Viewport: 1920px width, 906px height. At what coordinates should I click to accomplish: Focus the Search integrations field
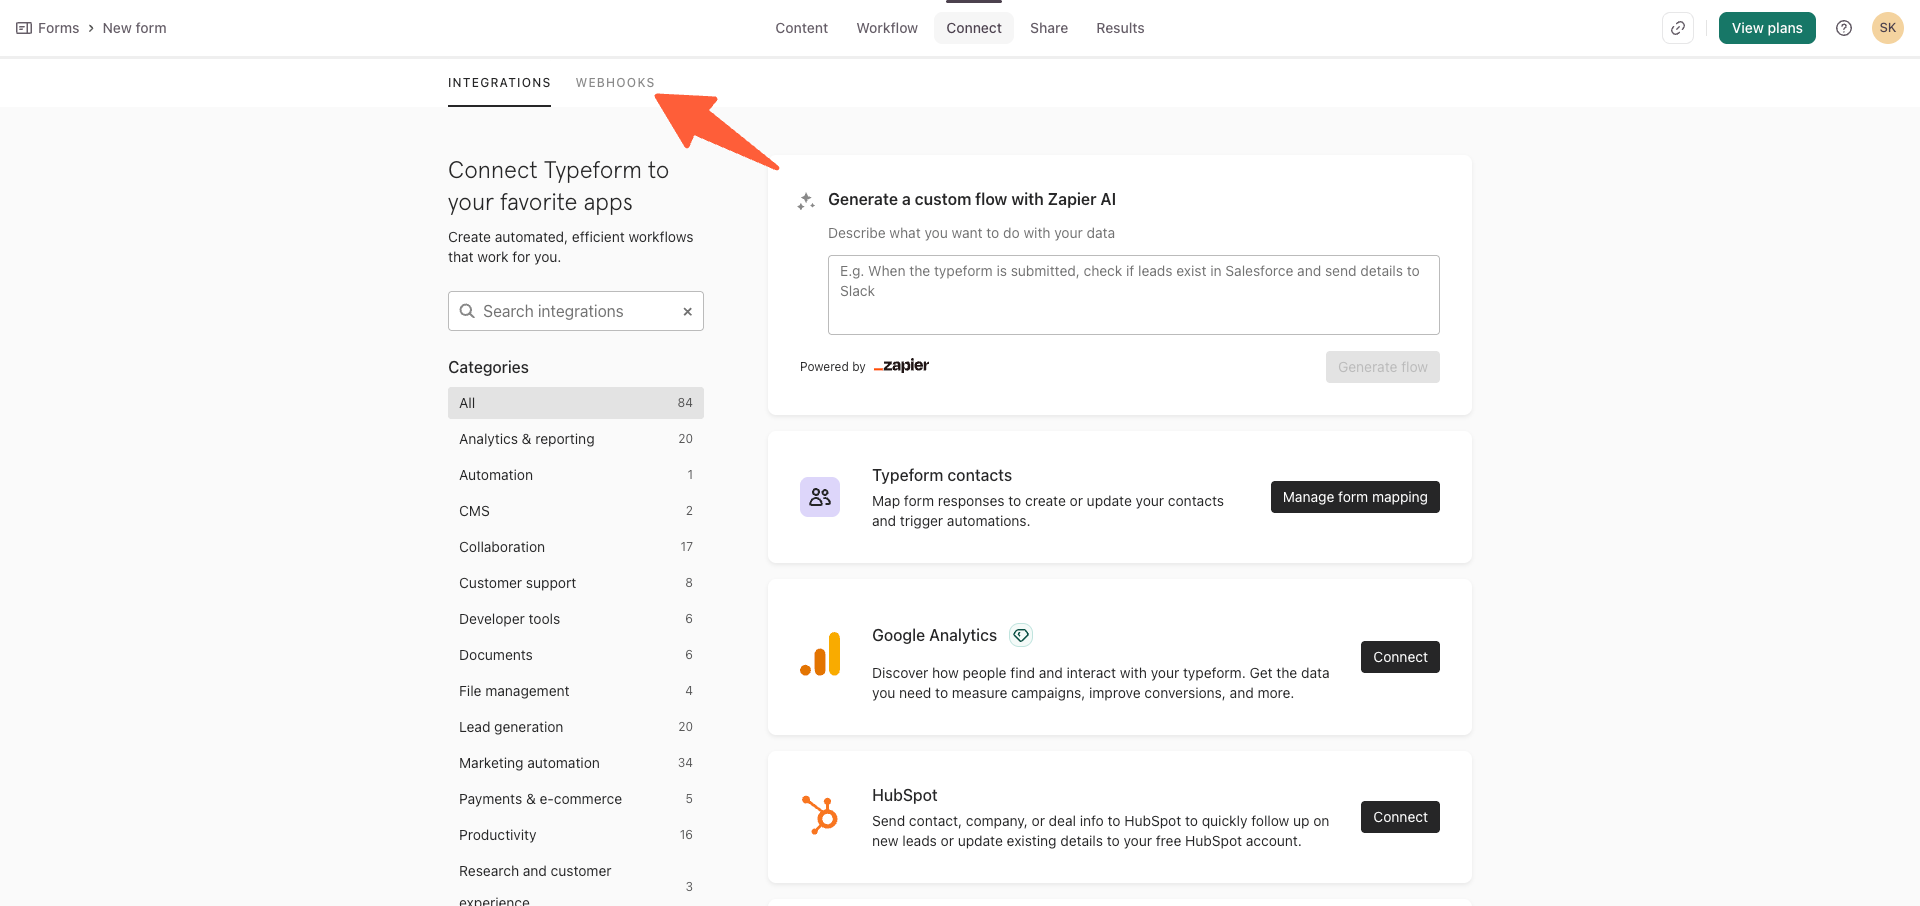[x=576, y=311]
